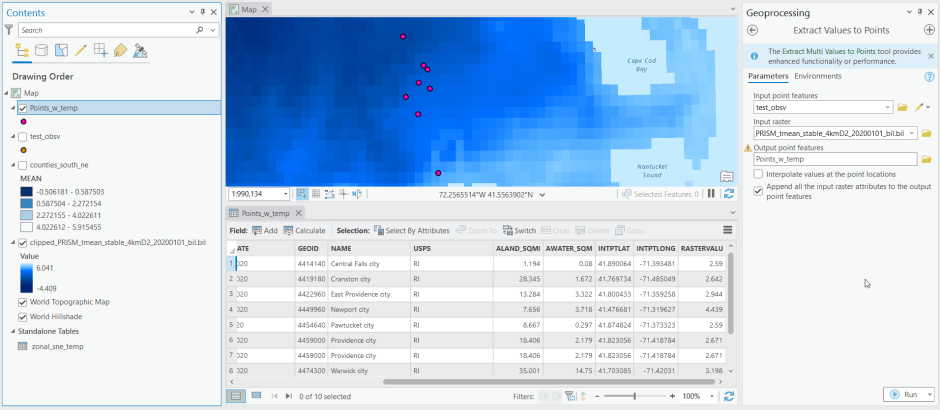This screenshot has width=940, height=410.
Task: Go back in Geoprocessing pane
Action: [753, 30]
